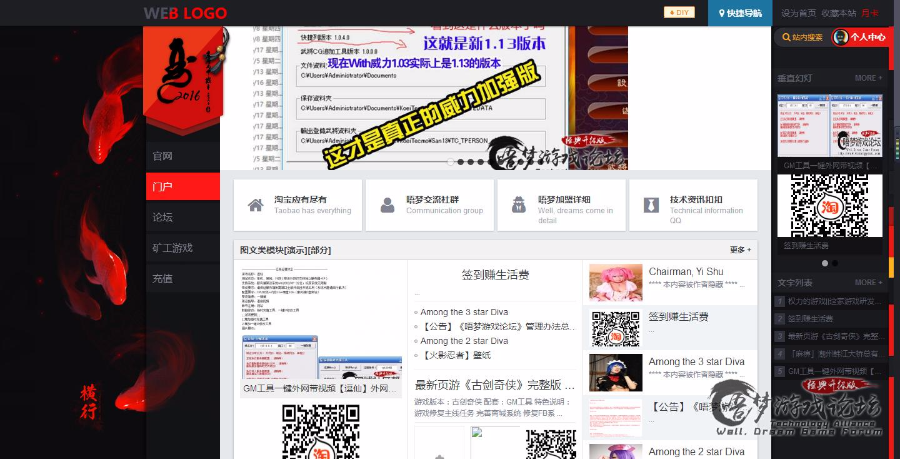Open the 【火影忍者】壁纸 bullet link
This screenshot has width=900, height=459.
click(x=455, y=355)
